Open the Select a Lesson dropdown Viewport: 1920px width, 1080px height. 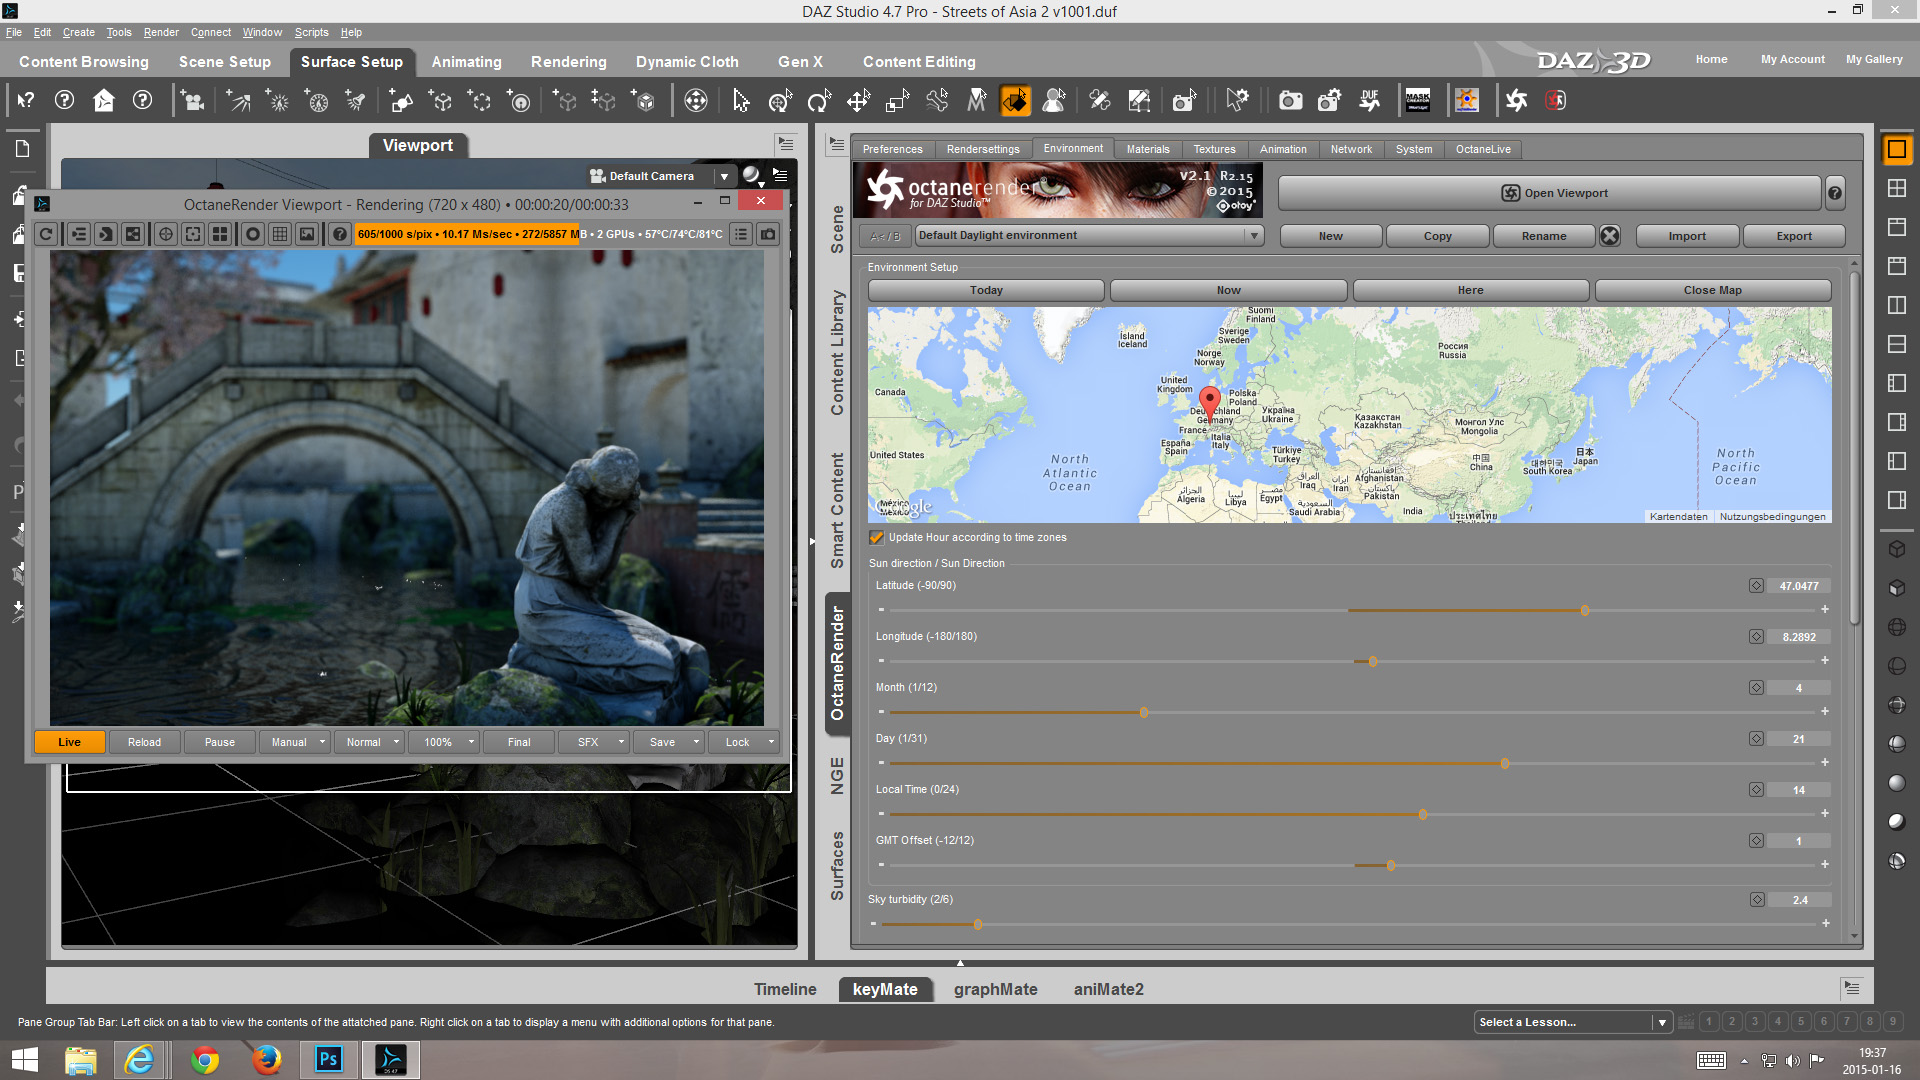(x=1661, y=1022)
